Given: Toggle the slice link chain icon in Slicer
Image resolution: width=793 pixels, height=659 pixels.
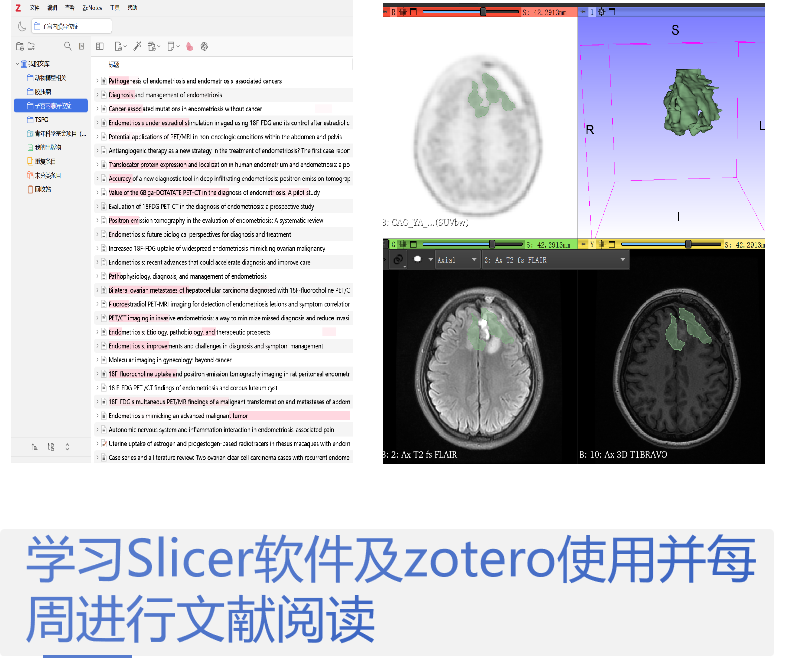Looking at the screenshot, I should [398, 259].
